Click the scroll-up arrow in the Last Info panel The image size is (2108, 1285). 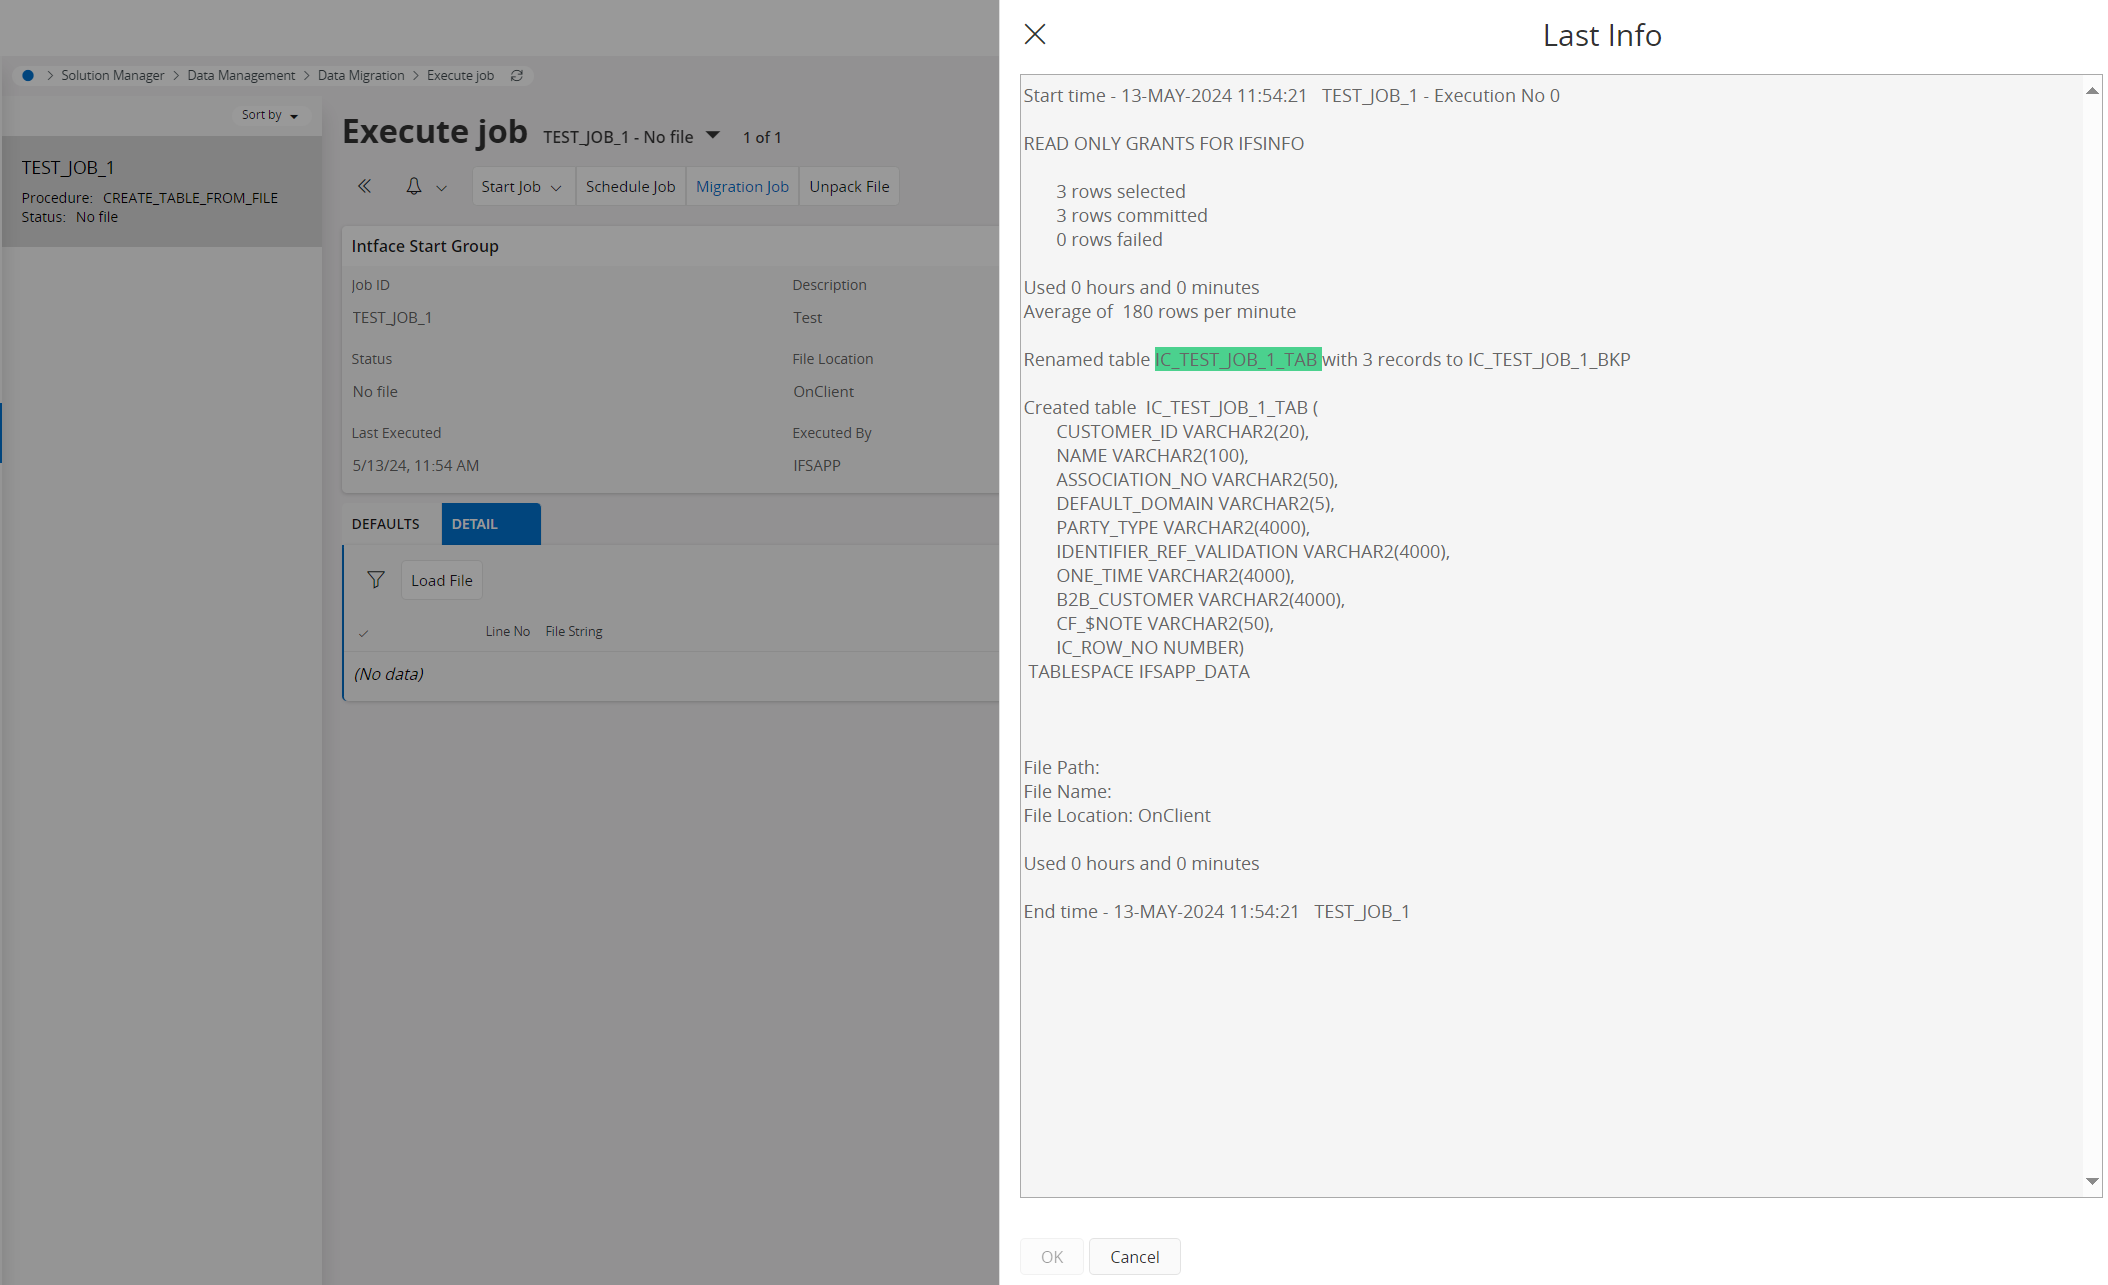[2091, 90]
